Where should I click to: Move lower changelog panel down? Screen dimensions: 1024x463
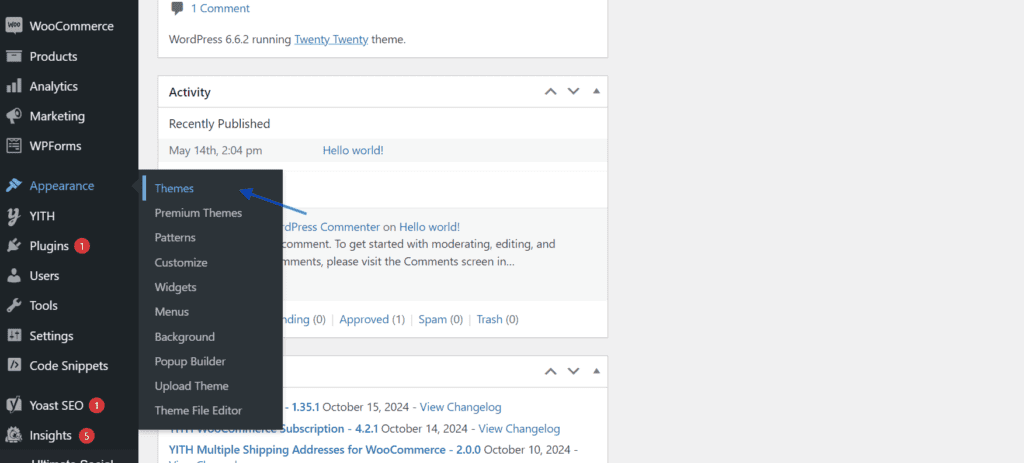pyautogui.click(x=573, y=371)
